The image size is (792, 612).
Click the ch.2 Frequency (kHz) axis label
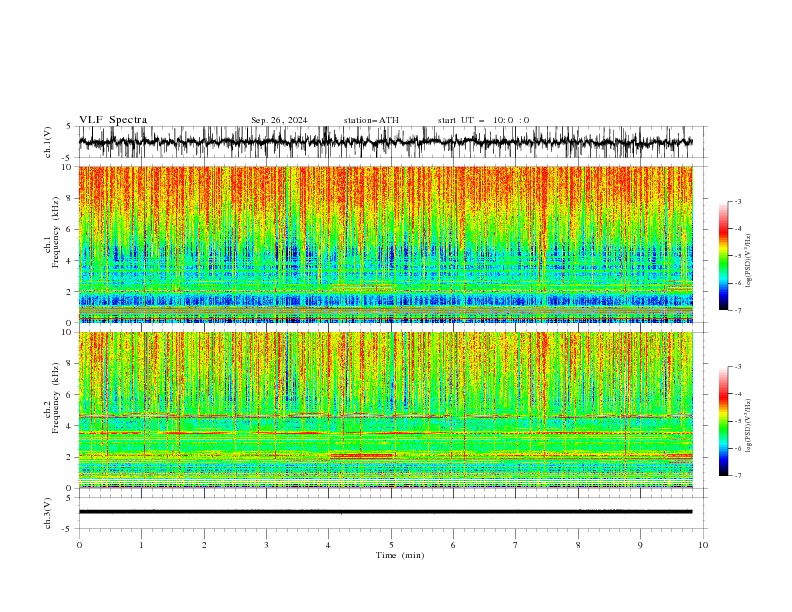tap(52, 398)
